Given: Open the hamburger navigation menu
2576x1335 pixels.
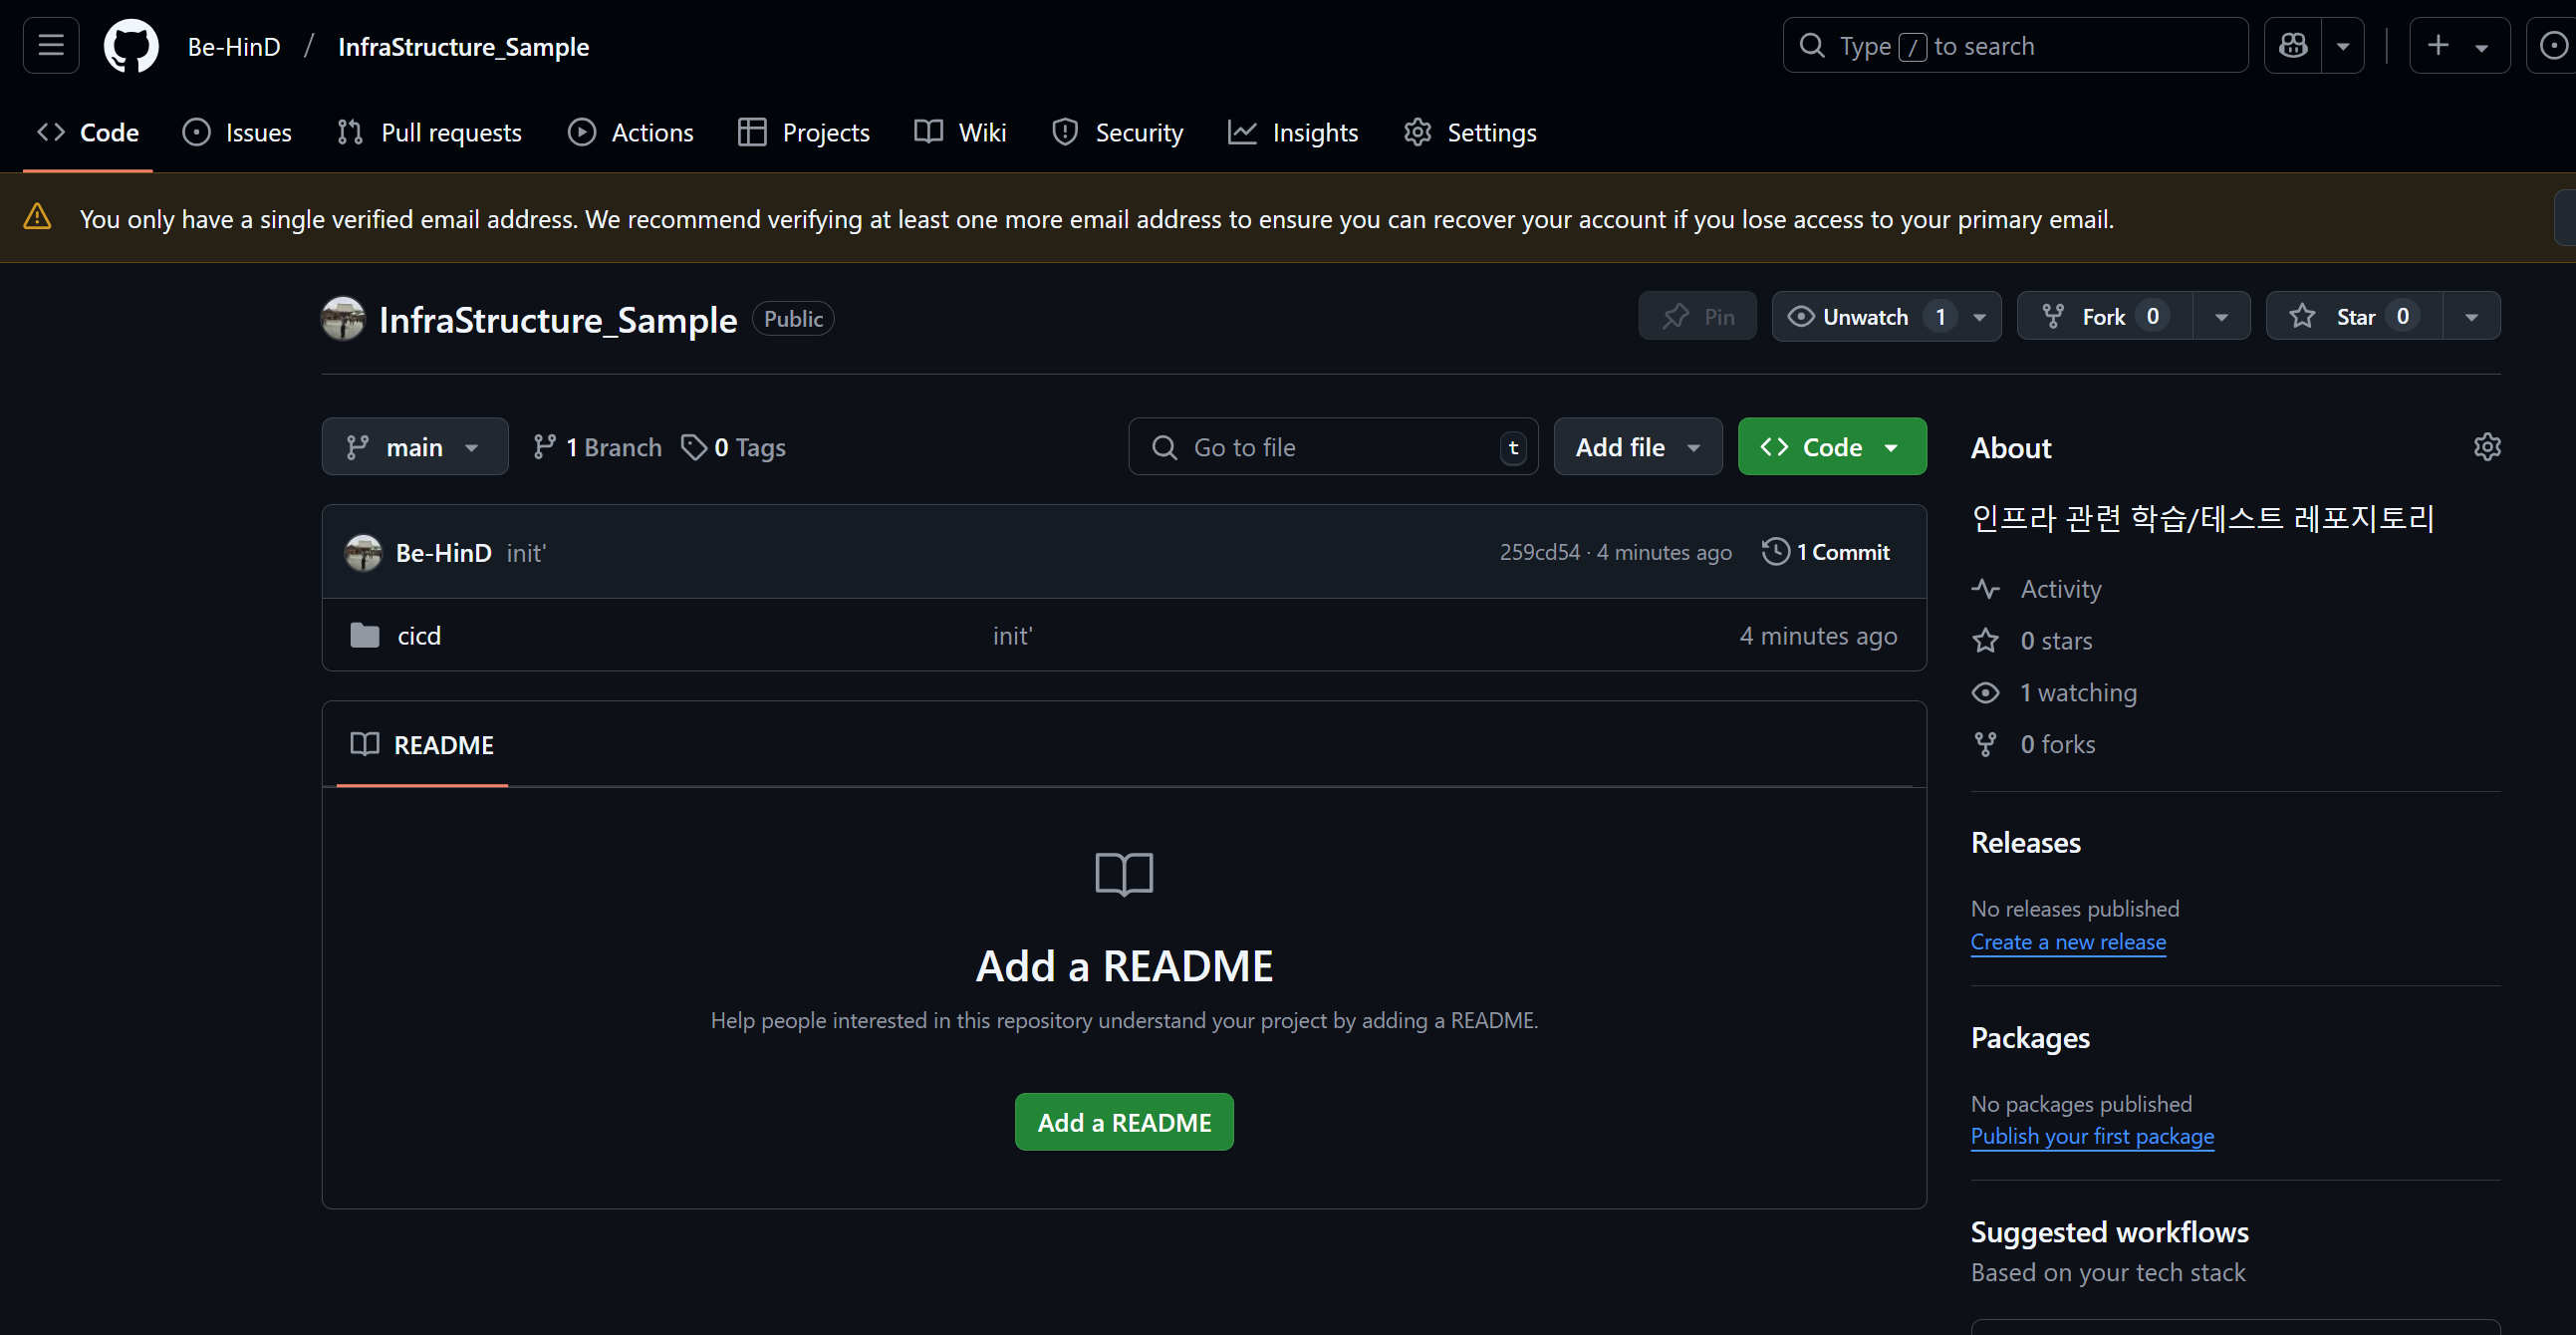Looking at the screenshot, I should (51, 46).
